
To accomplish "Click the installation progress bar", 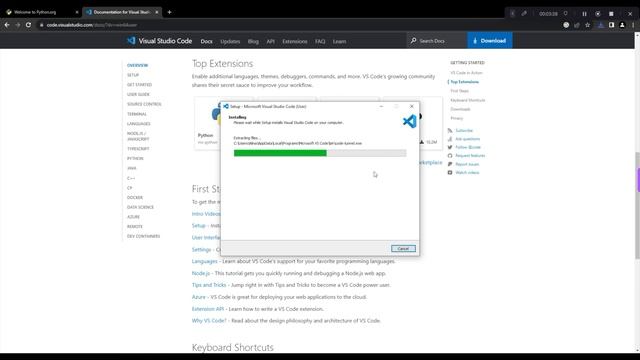I will click(x=320, y=153).
